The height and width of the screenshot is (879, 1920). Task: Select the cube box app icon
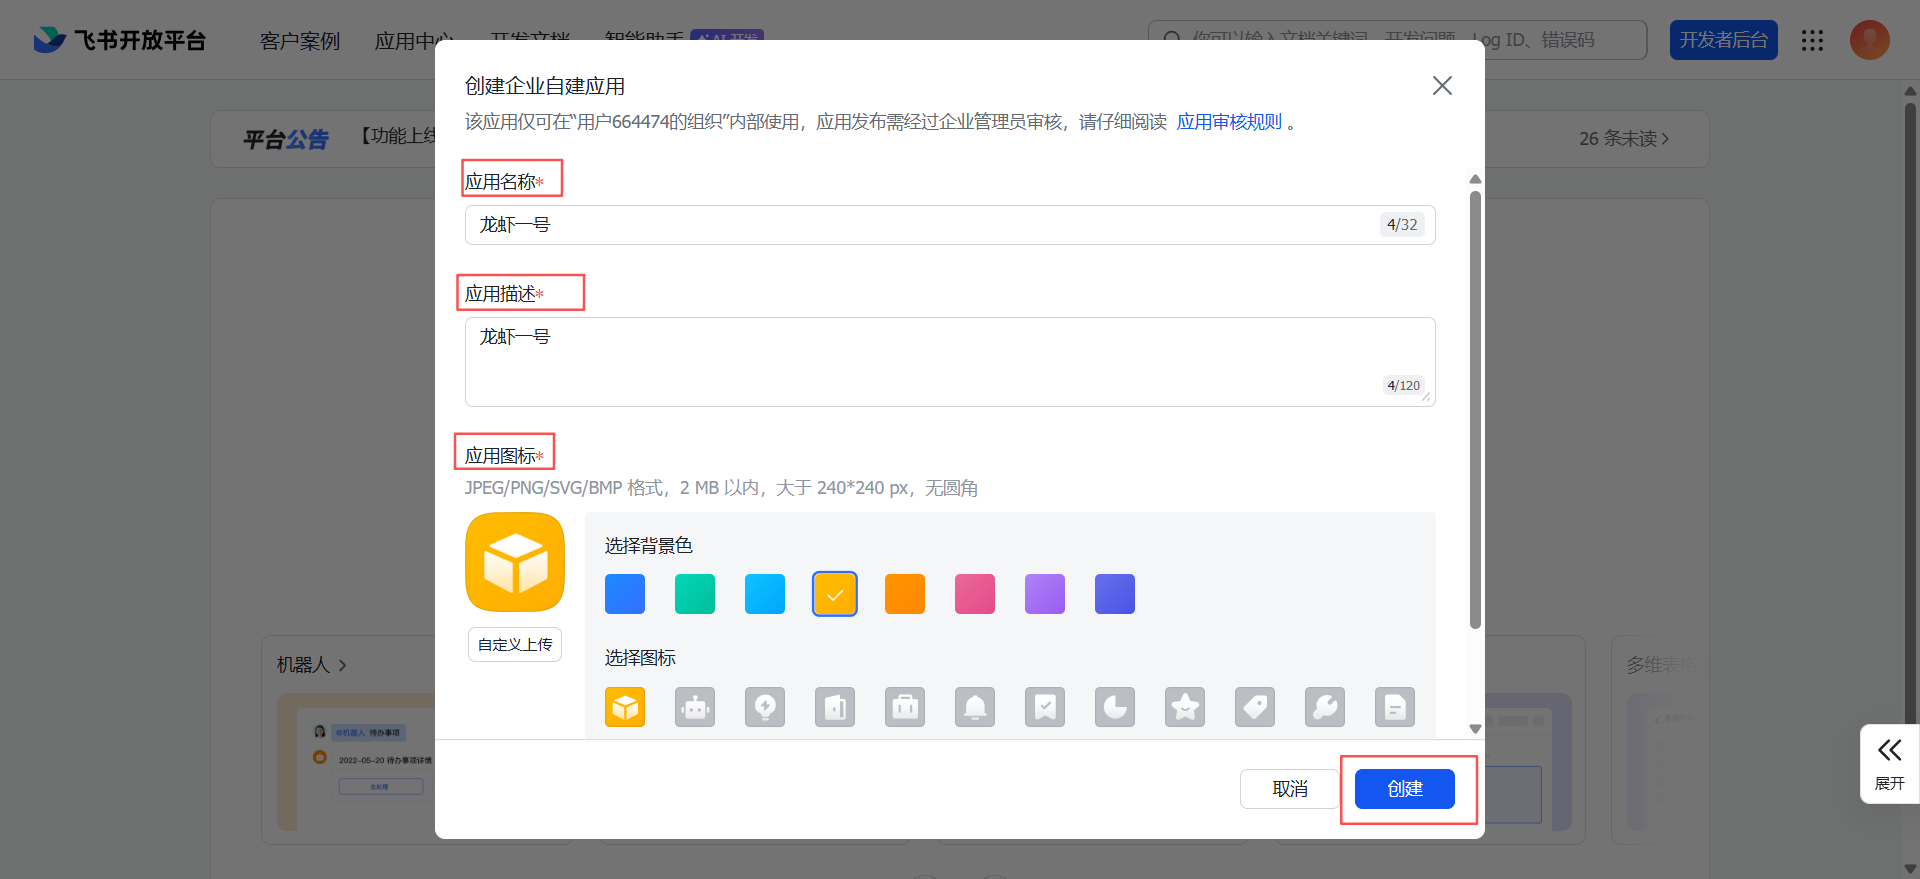(625, 707)
